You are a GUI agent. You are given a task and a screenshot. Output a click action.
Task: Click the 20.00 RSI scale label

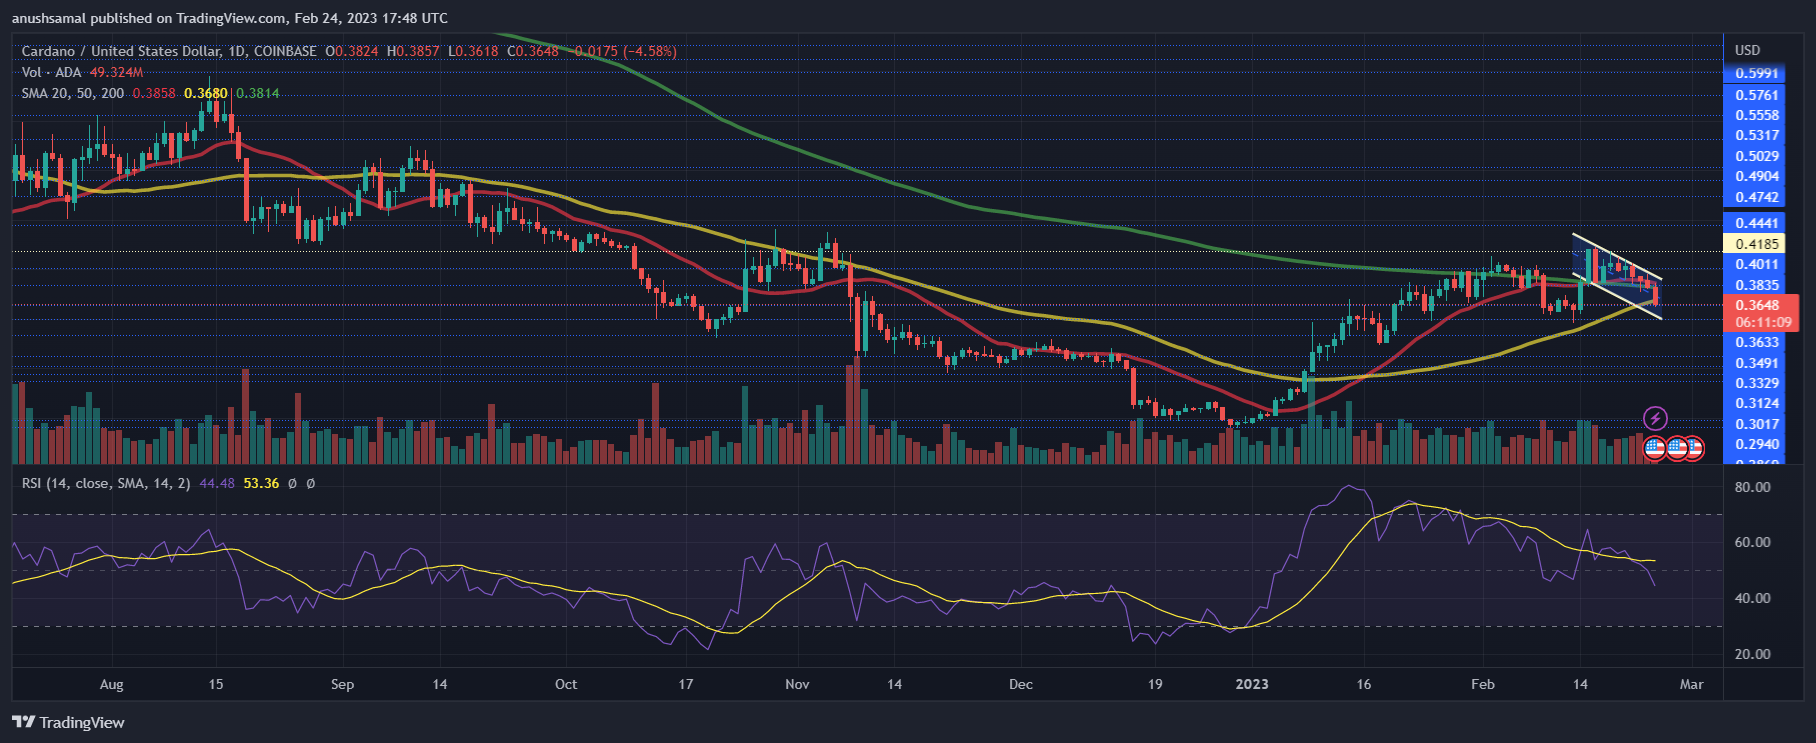click(x=1752, y=654)
